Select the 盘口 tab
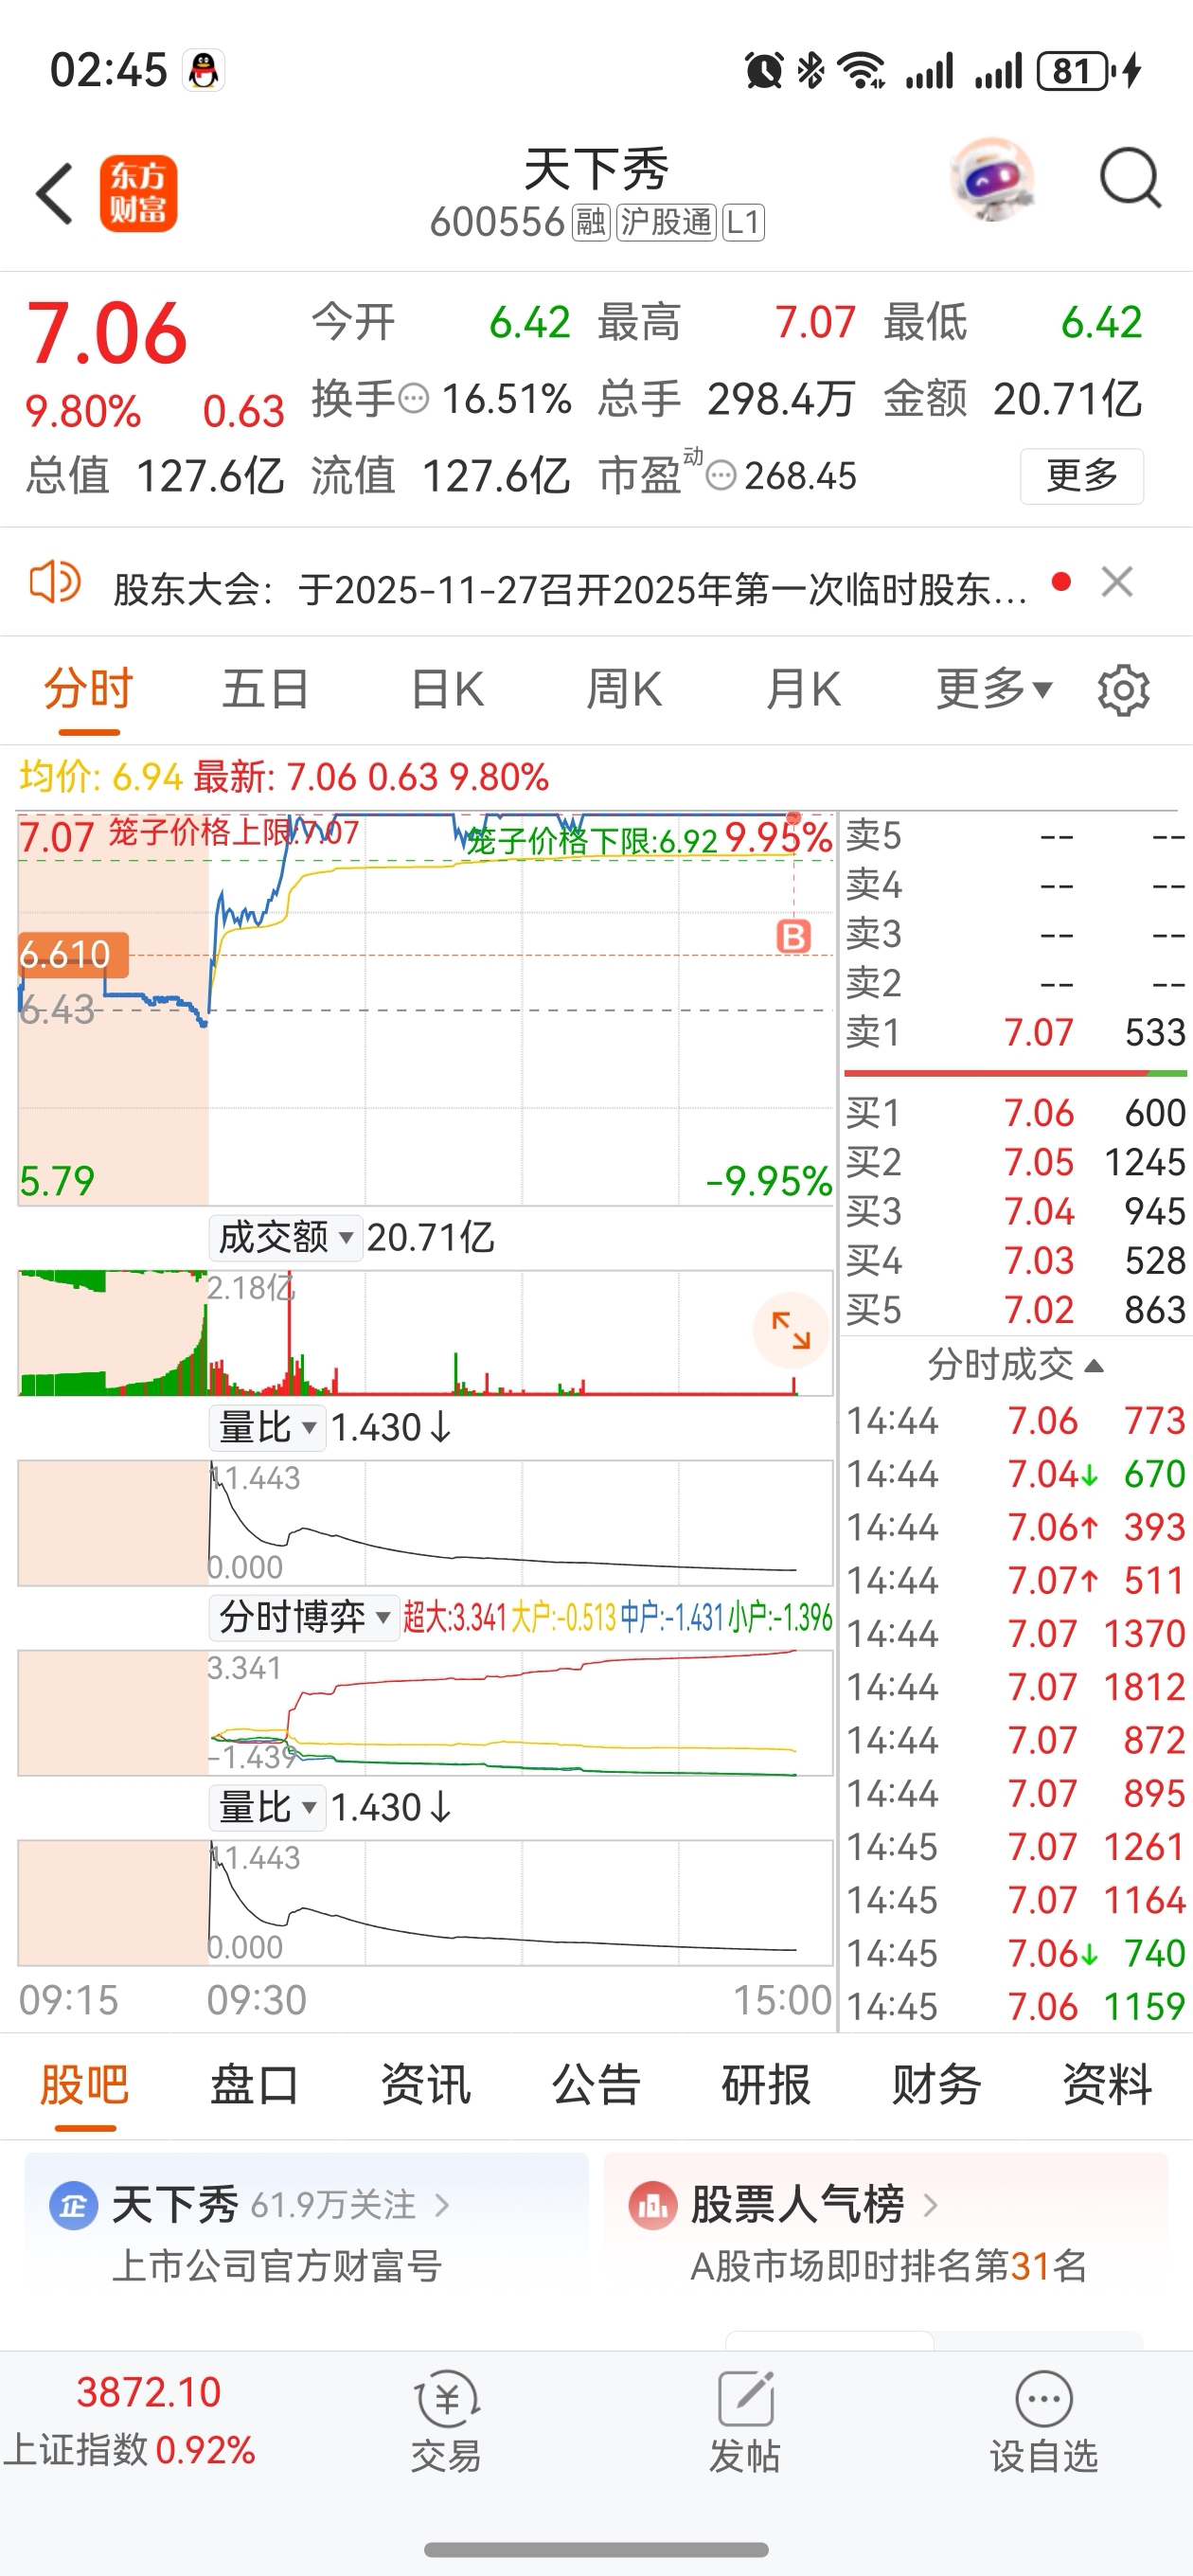 coord(255,2085)
